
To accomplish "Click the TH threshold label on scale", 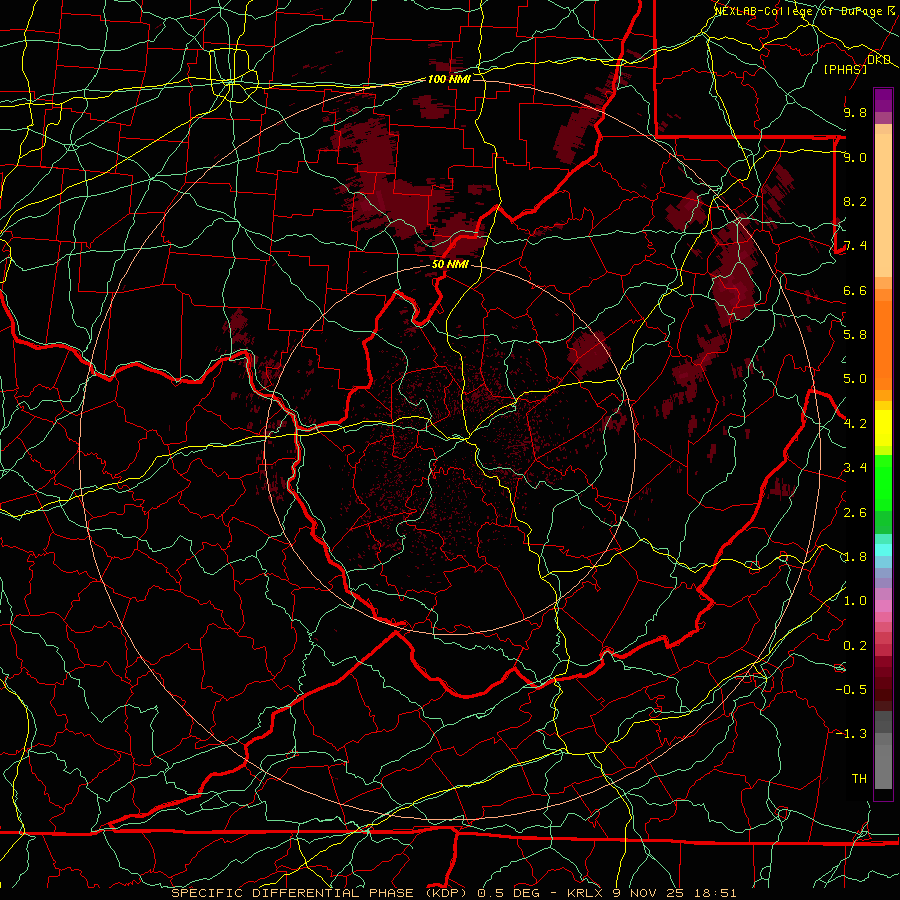I will pyautogui.click(x=859, y=778).
